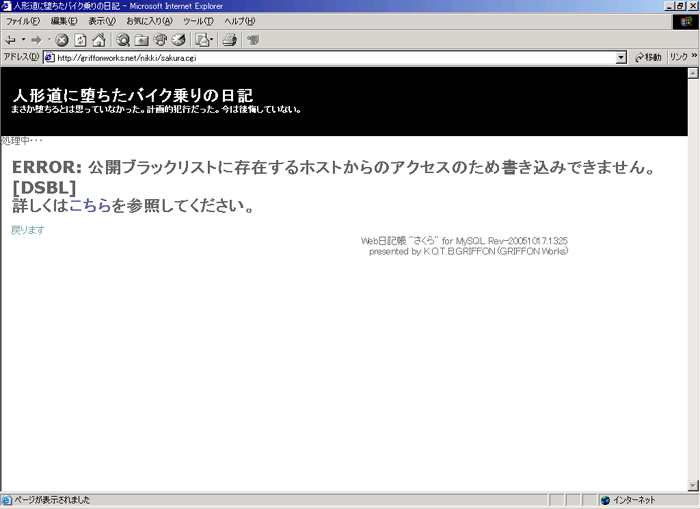This screenshot has width=700, height=509.
Task: Open the Favorites panel icon
Action: [141, 40]
